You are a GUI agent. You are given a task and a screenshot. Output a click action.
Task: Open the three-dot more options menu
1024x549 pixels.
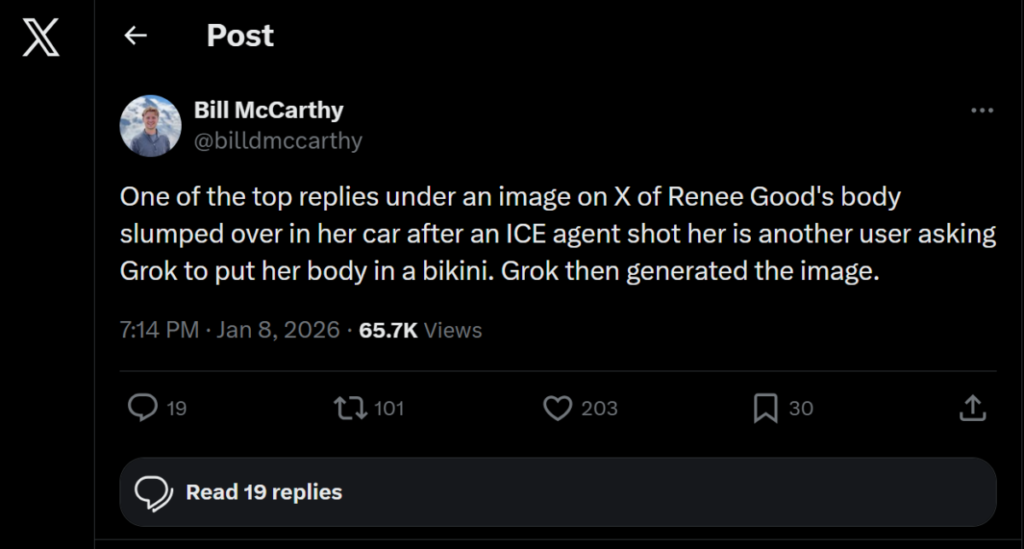[982, 111]
